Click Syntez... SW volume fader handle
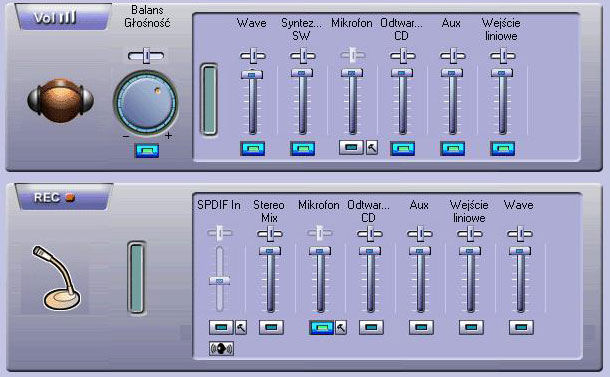Viewport: 610px width, 377px height. coord(302,73)
